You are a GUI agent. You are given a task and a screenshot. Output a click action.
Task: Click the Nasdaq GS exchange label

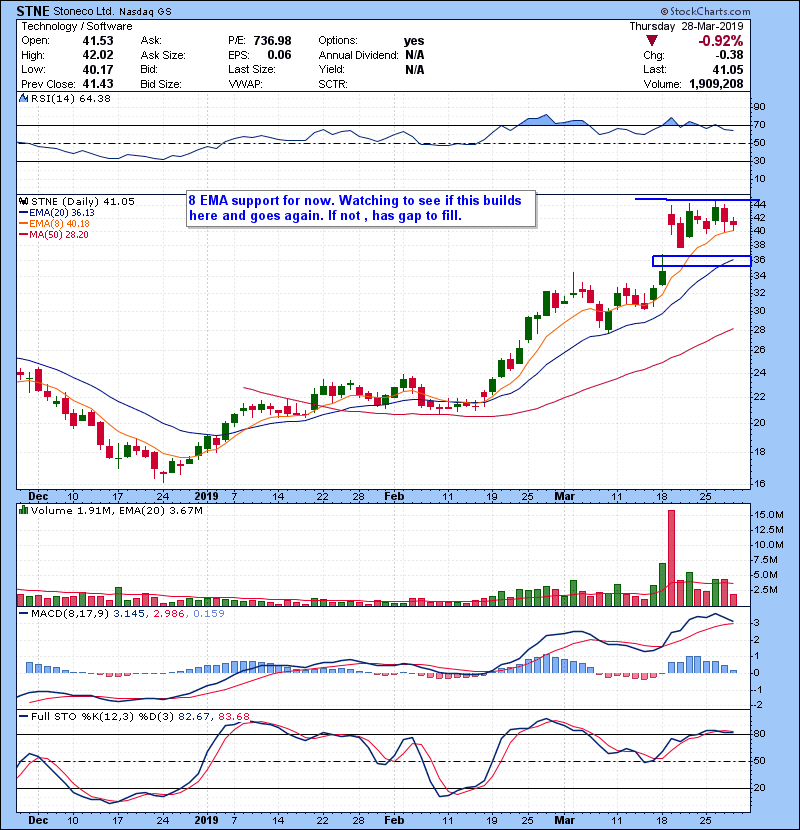pyautogui.click(x=145, y=11)
